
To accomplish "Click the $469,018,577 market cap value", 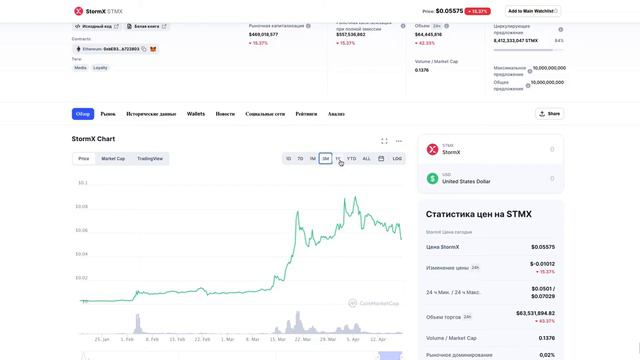I will [x=263, y=34].
